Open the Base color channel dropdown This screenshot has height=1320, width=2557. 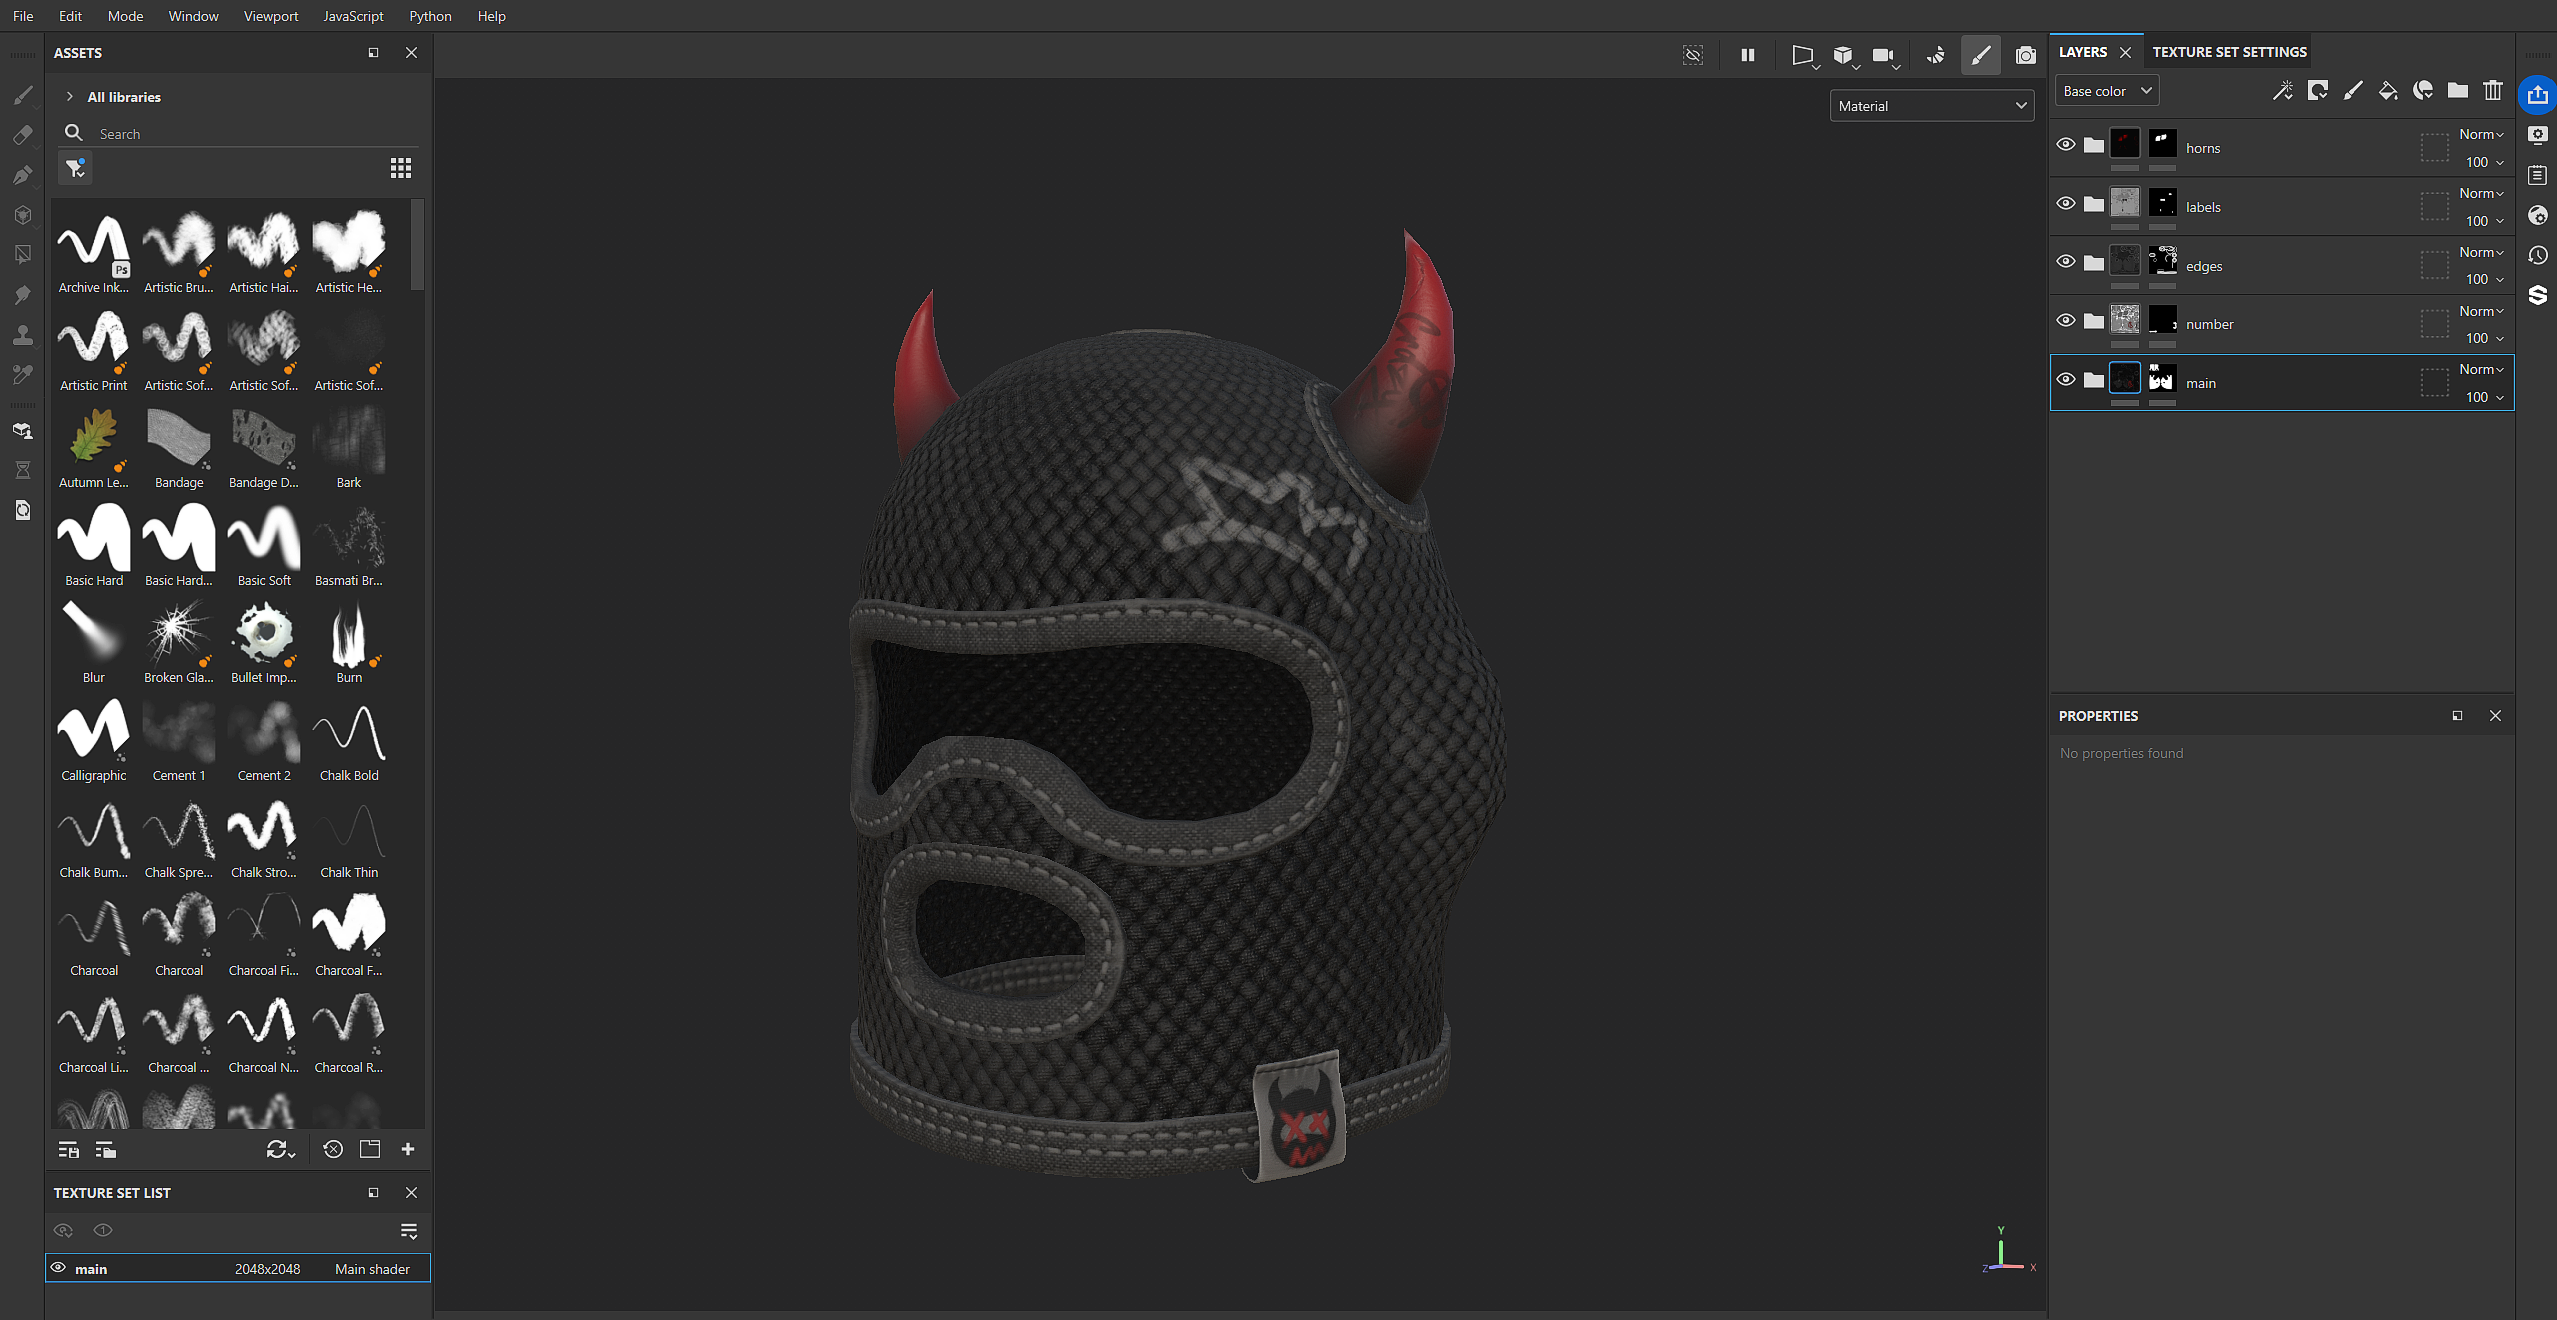pyautogui.click(x=2106, y=91)
